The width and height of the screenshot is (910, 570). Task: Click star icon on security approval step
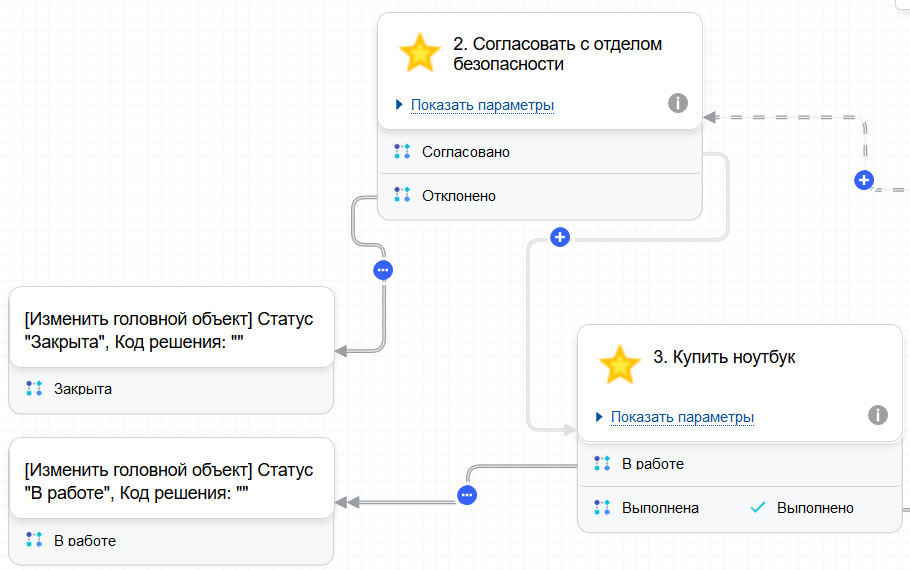[419, 54]
